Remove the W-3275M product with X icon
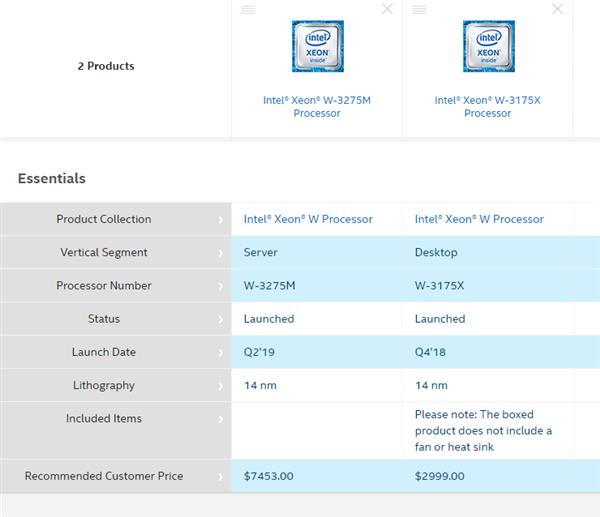The width and height of the screenshot is (600, 517). 388,9
